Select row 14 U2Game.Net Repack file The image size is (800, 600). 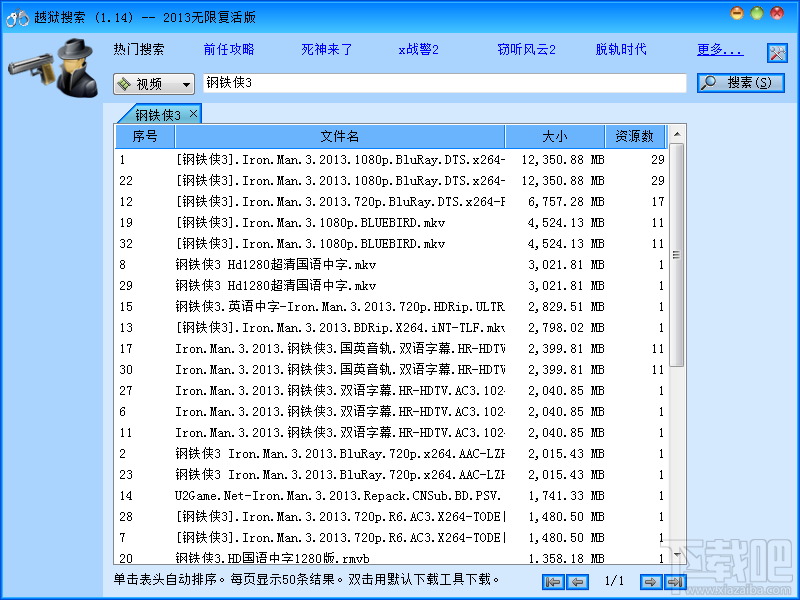(x=392, y=495)
